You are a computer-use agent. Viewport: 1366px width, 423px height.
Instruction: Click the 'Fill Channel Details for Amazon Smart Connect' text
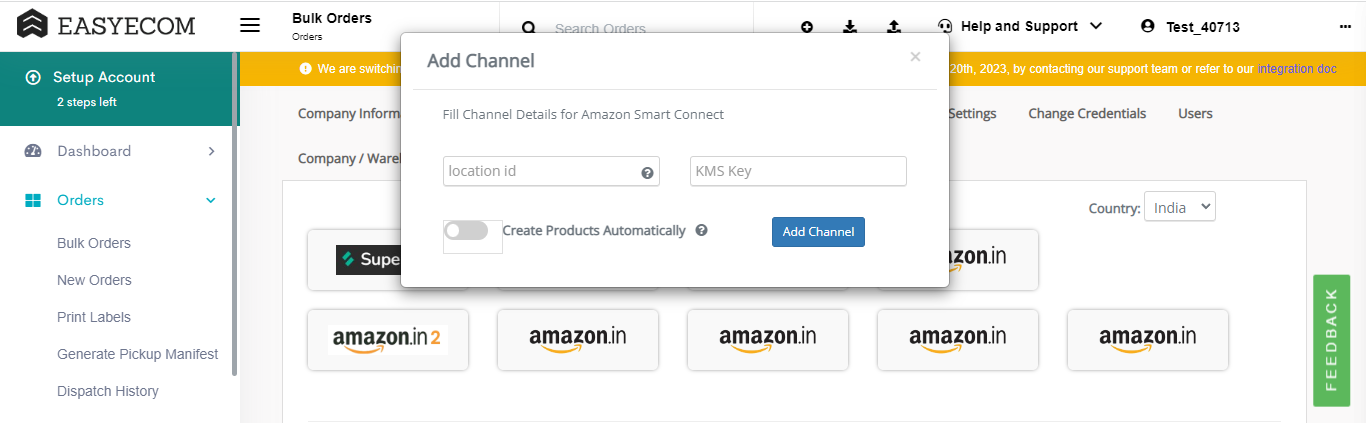583,114
